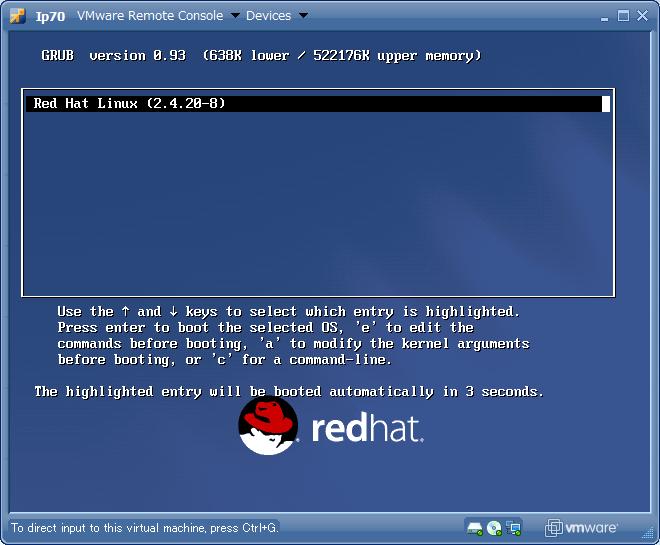Viewport: 660px width, 545px height.
Task: Maximize the Remote Console window
Action: (x=623, y=16)
